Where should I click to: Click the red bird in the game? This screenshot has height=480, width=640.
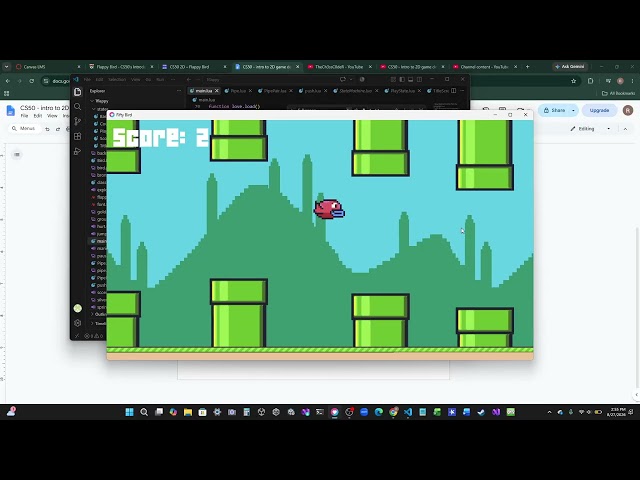329,209
